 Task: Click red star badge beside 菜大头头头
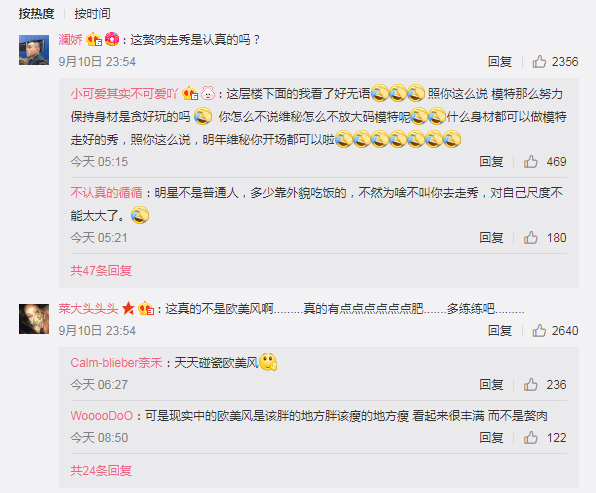pos(128,308)
